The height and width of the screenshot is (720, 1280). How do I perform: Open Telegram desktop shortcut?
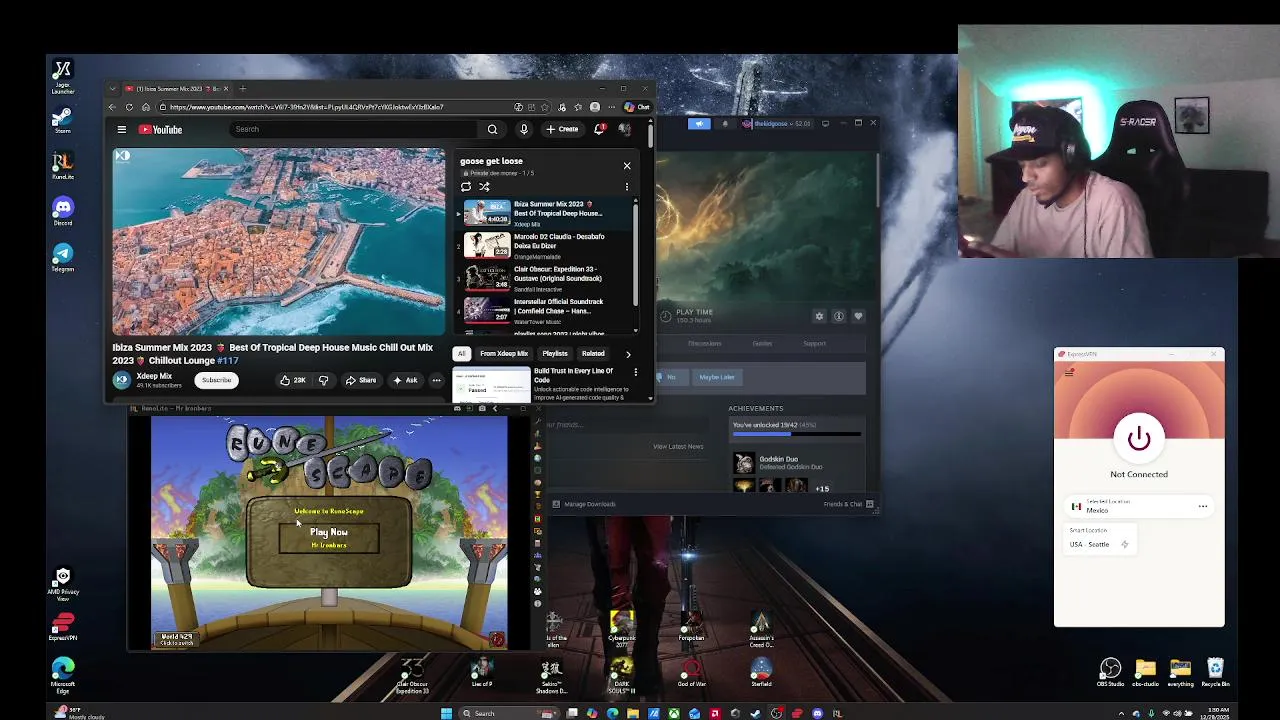pos(63,257)
